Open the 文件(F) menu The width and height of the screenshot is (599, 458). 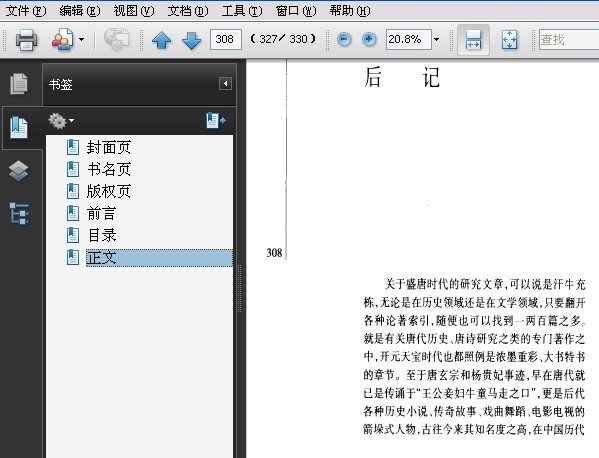[x=26, y=11]
